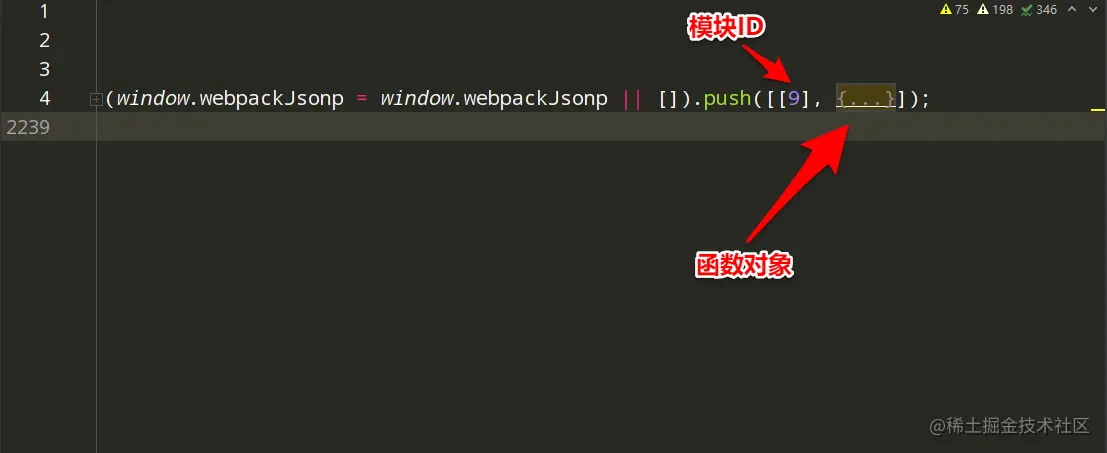
Task: Open the green typo checkmark showing 346
Action: tap(1038, 9)
